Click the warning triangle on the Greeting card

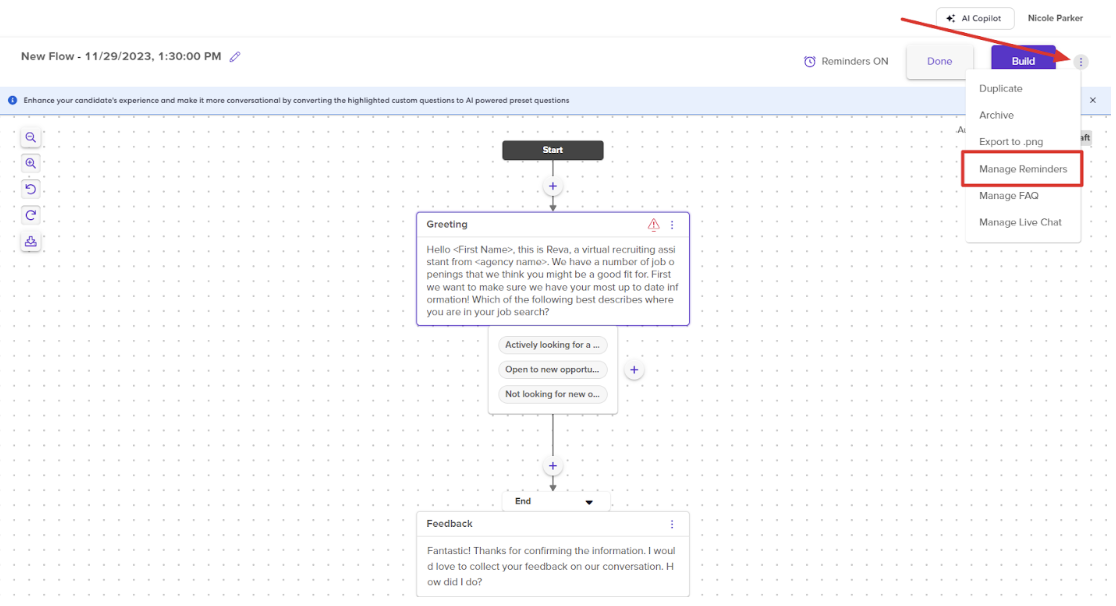(x=653, y=224)
